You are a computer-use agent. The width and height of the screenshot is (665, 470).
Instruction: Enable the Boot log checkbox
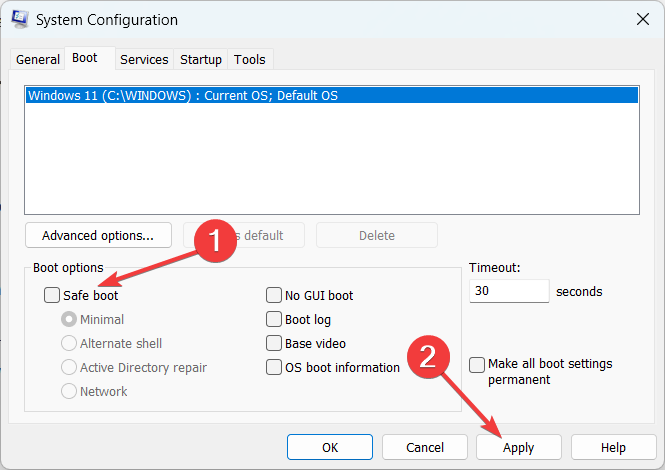click(x=274, y=319)
